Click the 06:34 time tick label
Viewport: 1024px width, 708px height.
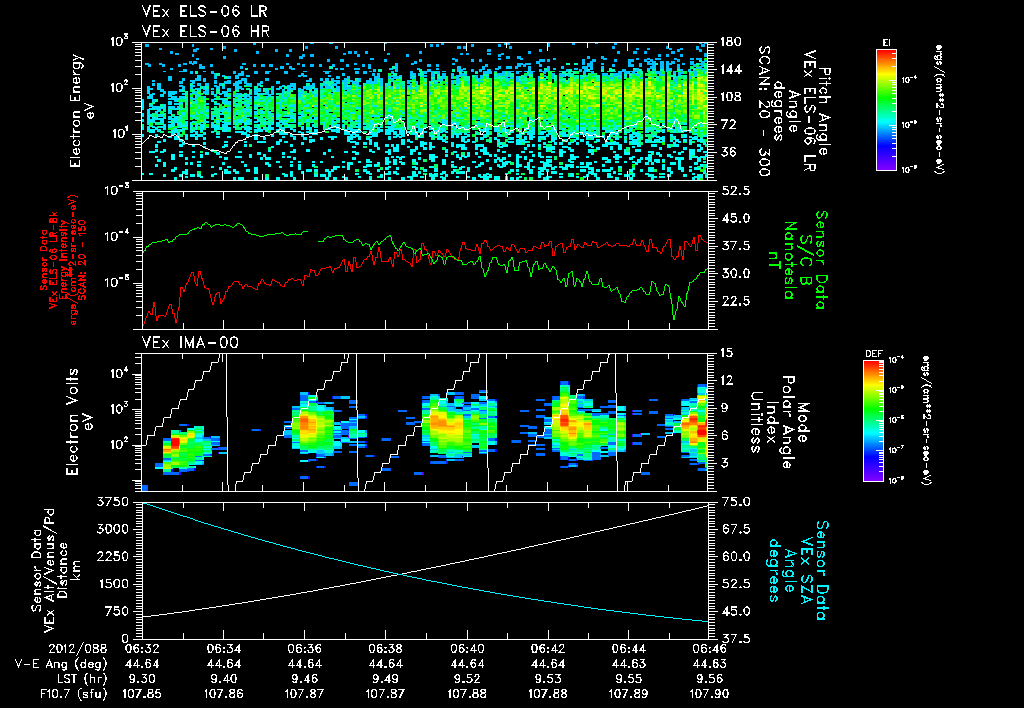[x=223, y=649]
